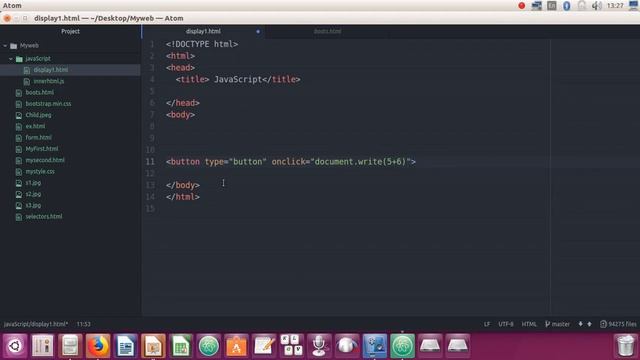
Task: Open s2.jpg image file
Action: click(33, 194)
